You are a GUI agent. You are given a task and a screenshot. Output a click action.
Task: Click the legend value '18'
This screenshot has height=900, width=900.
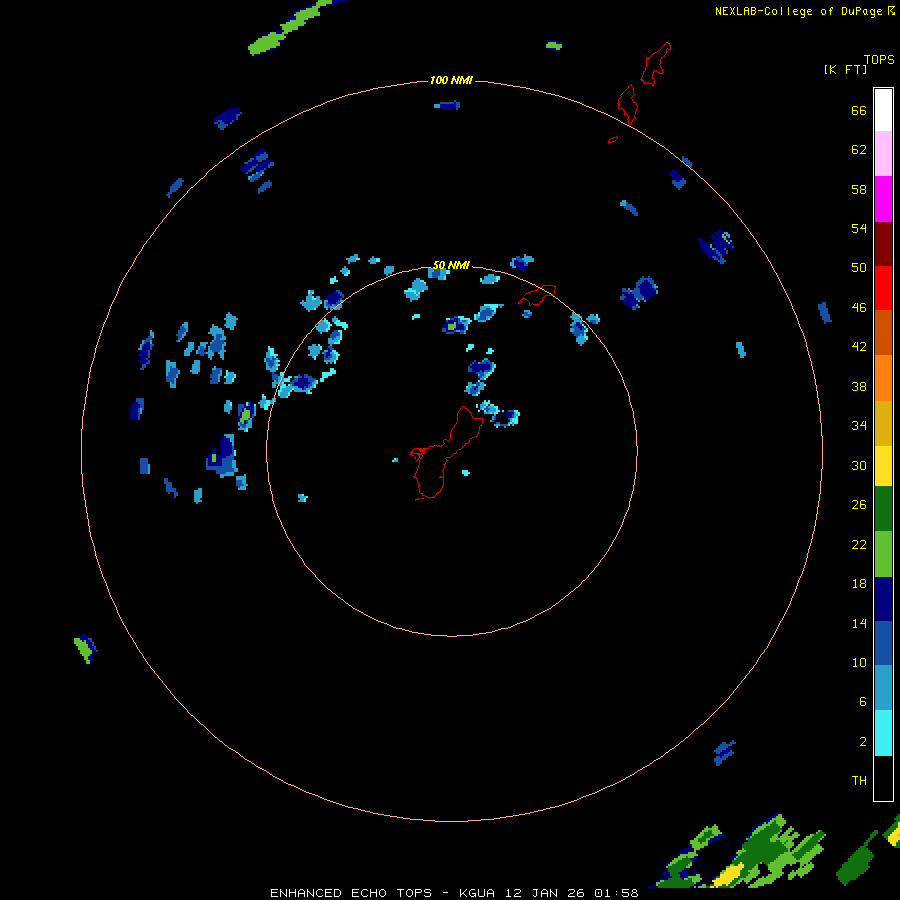(859, 584)
